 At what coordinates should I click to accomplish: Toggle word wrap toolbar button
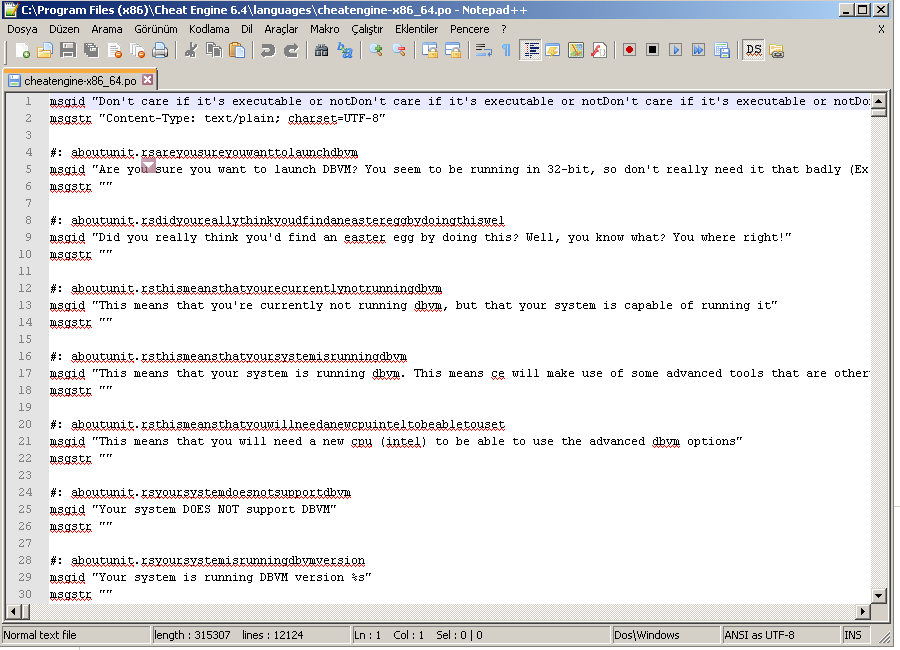click(x=483, y=50)
